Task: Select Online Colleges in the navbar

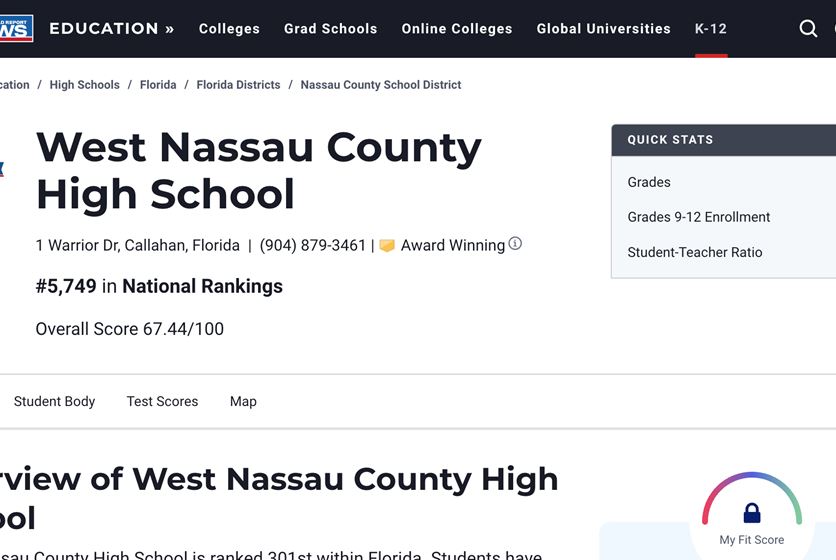Action: pyautogui.click(x=457, y=29)
